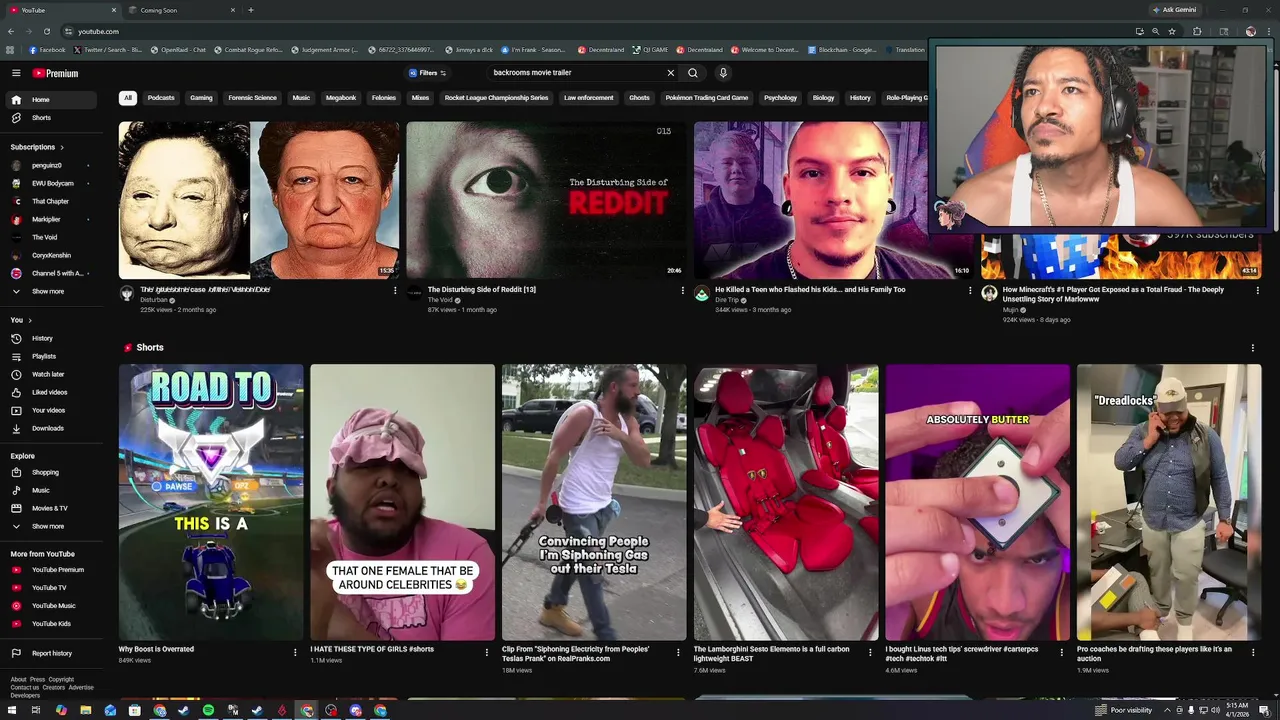Open the Lamborghini Sesto Elemento short
1280x720 pixels.
pyautogui.click(x=786, y=502)
